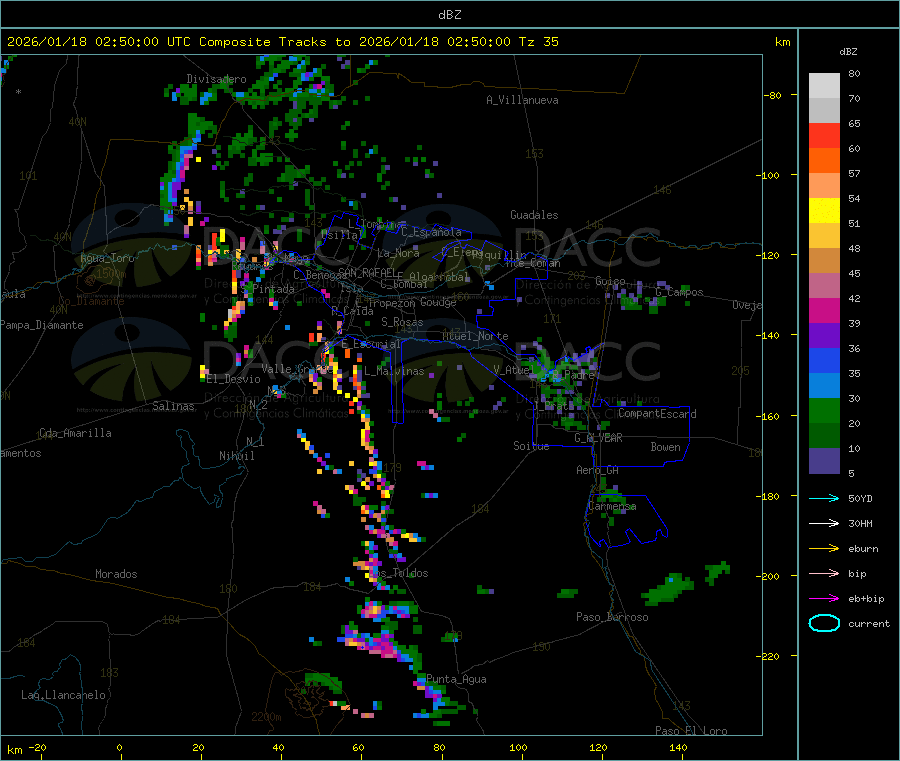Click the 50YD cyan arrow legend icon
Viewport: 900px width, 761px height.
(x=824, y=498)
